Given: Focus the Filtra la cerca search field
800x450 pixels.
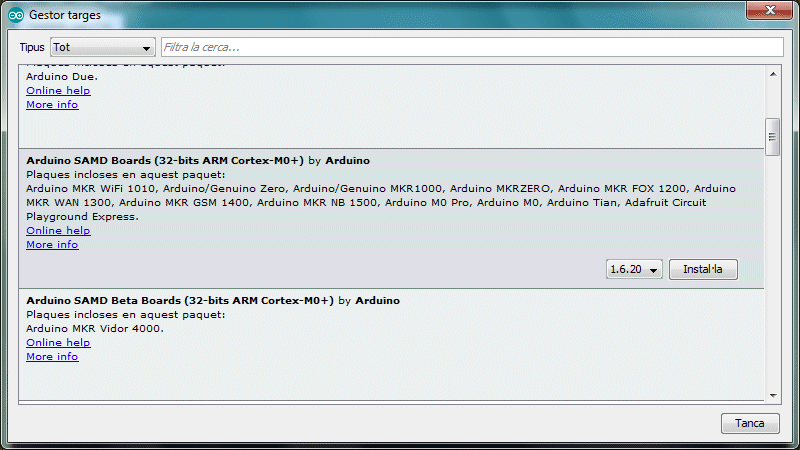Looking at the screenshot, I should point(470,48).
